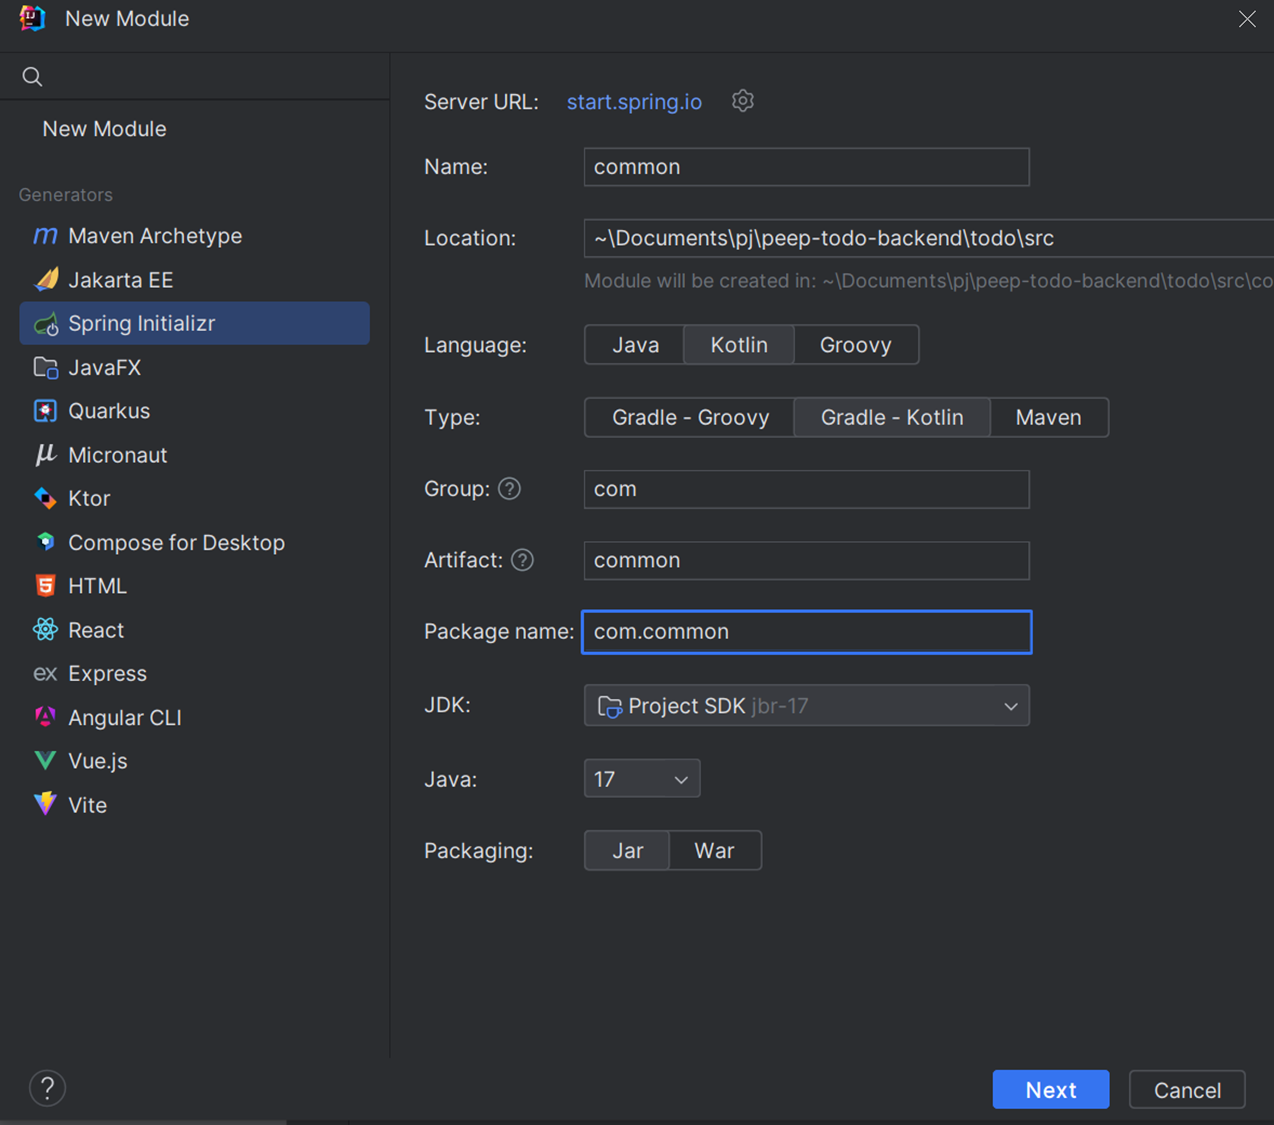Click the Vue.js logo icon
The height and width of the screenshot is (1125, 1274).
pos(45,761)
